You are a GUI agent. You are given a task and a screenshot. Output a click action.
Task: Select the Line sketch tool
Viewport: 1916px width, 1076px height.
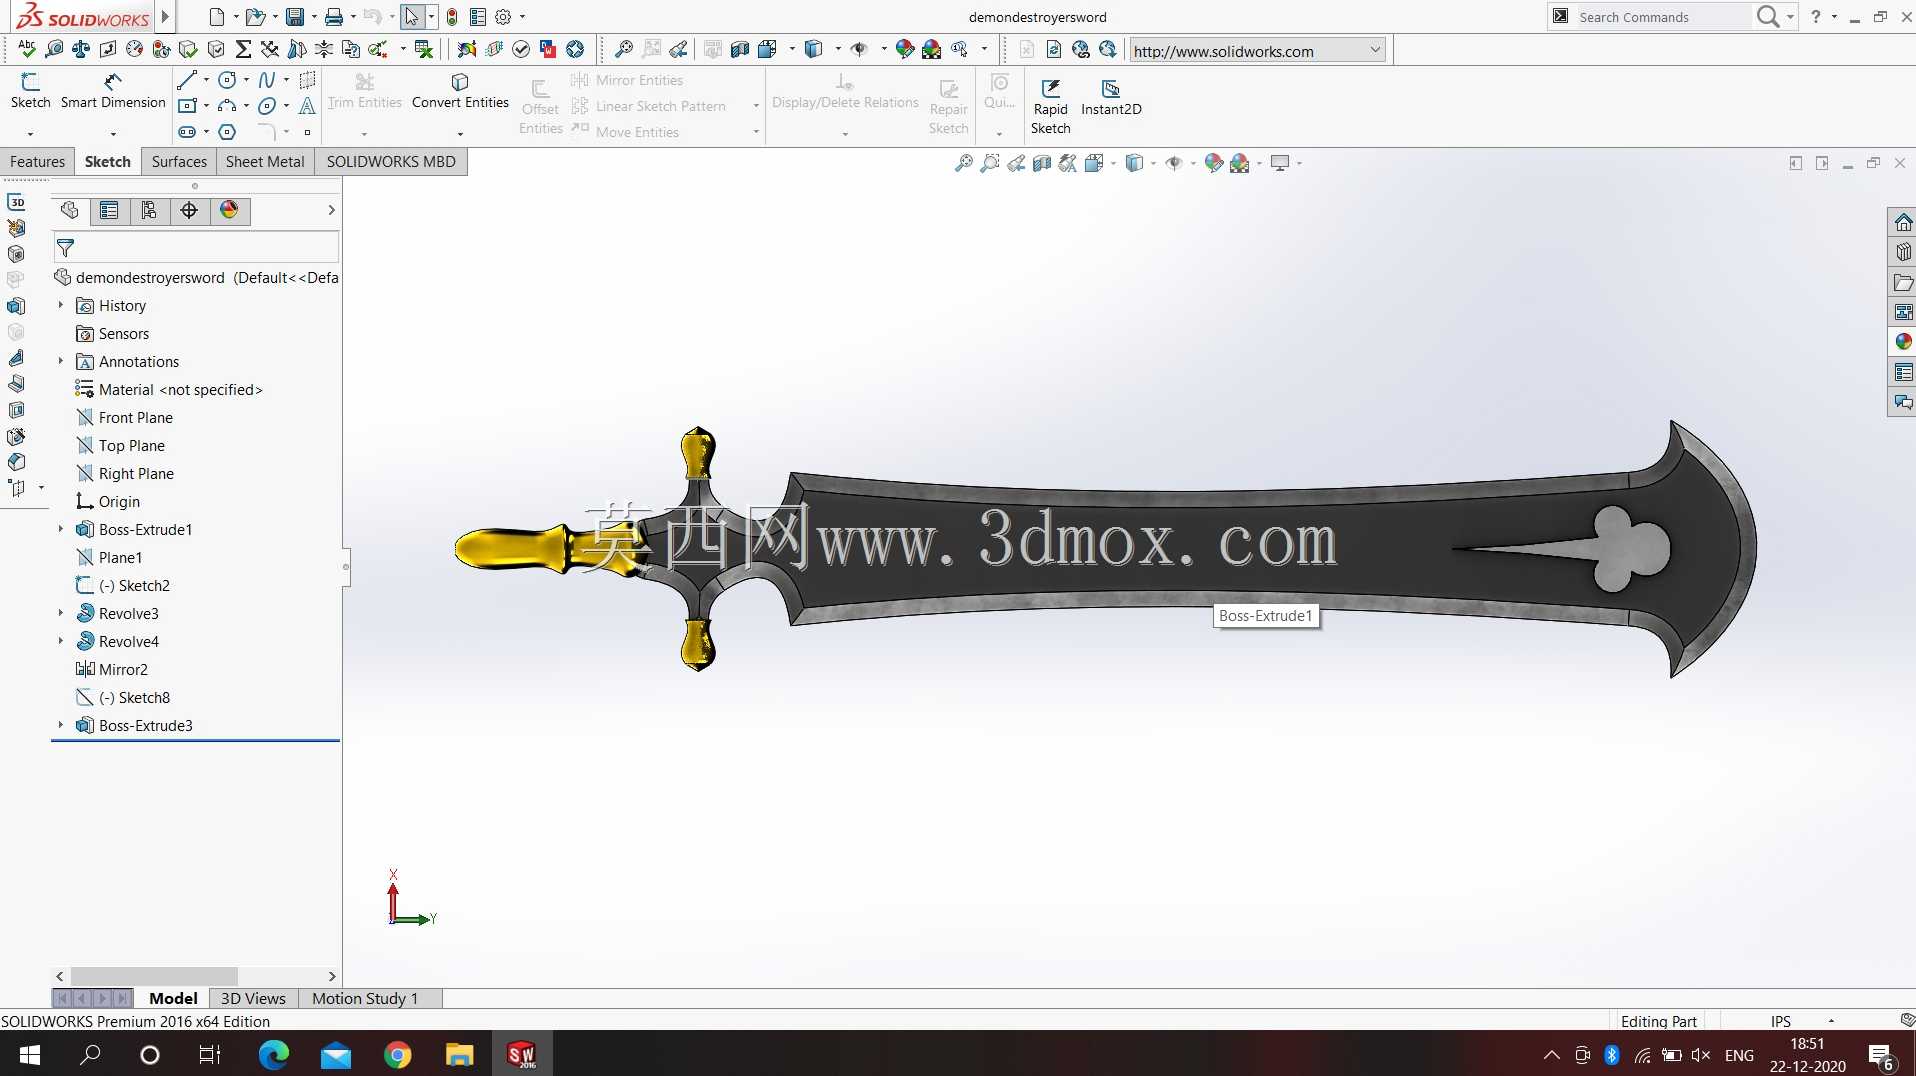point(187,80)
